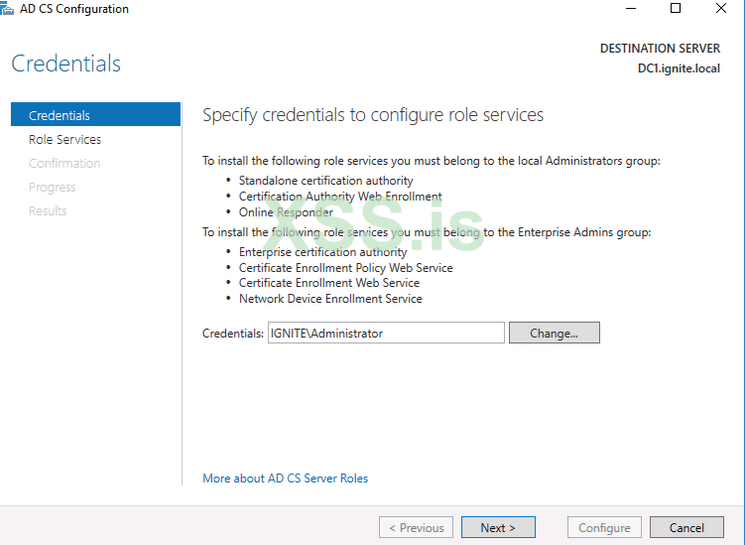Viewport: 745px width, 545px height.
Task: Go to the Role Services step
Action: (65, 139)
